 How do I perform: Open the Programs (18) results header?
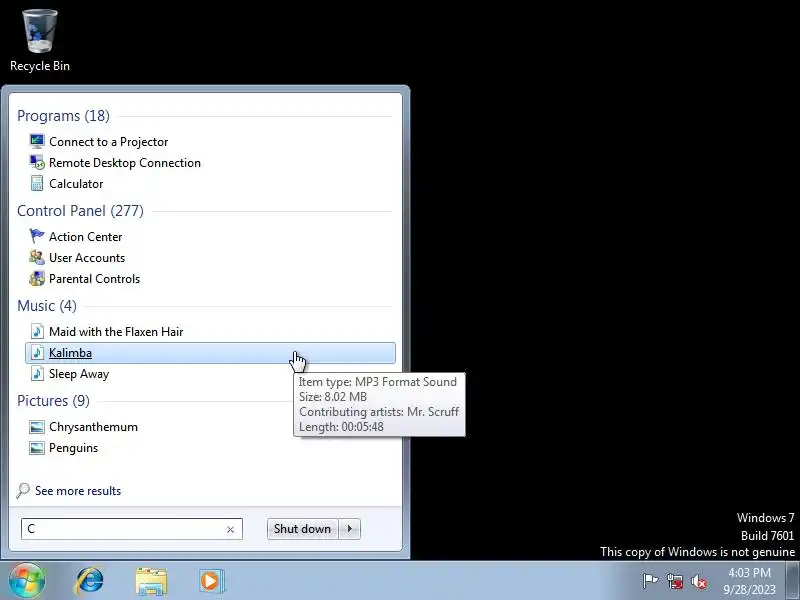coord(63,116)
